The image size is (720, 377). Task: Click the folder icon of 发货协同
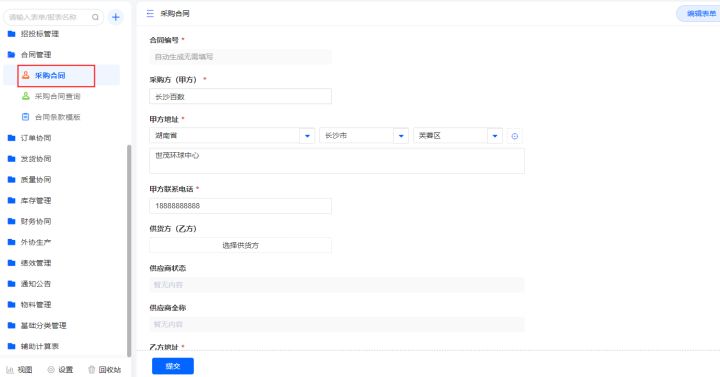pos(12,159)
